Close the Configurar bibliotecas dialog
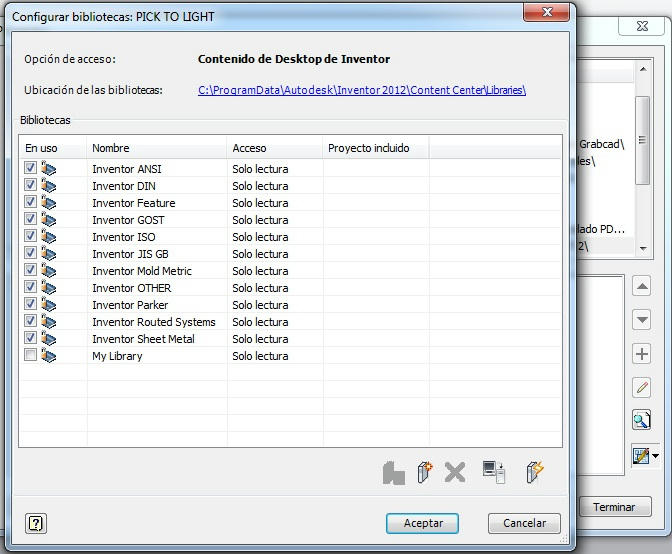The width and height of the screenshot is (672, 554). point(546,12)
